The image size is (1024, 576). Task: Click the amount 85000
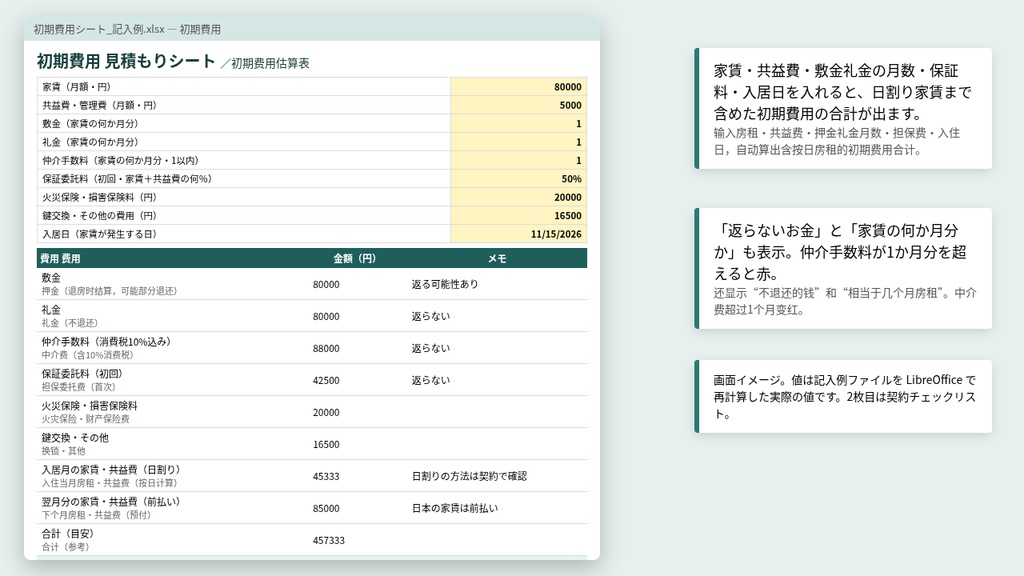coord(326,509)
